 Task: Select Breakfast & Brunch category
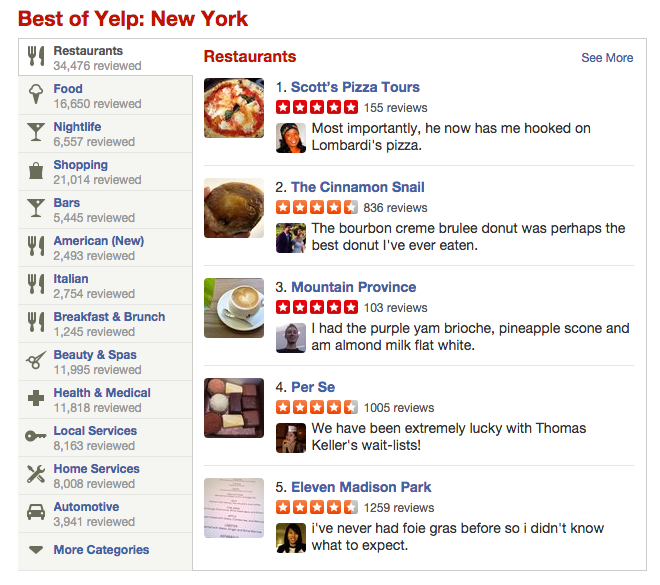pos(109,317)
